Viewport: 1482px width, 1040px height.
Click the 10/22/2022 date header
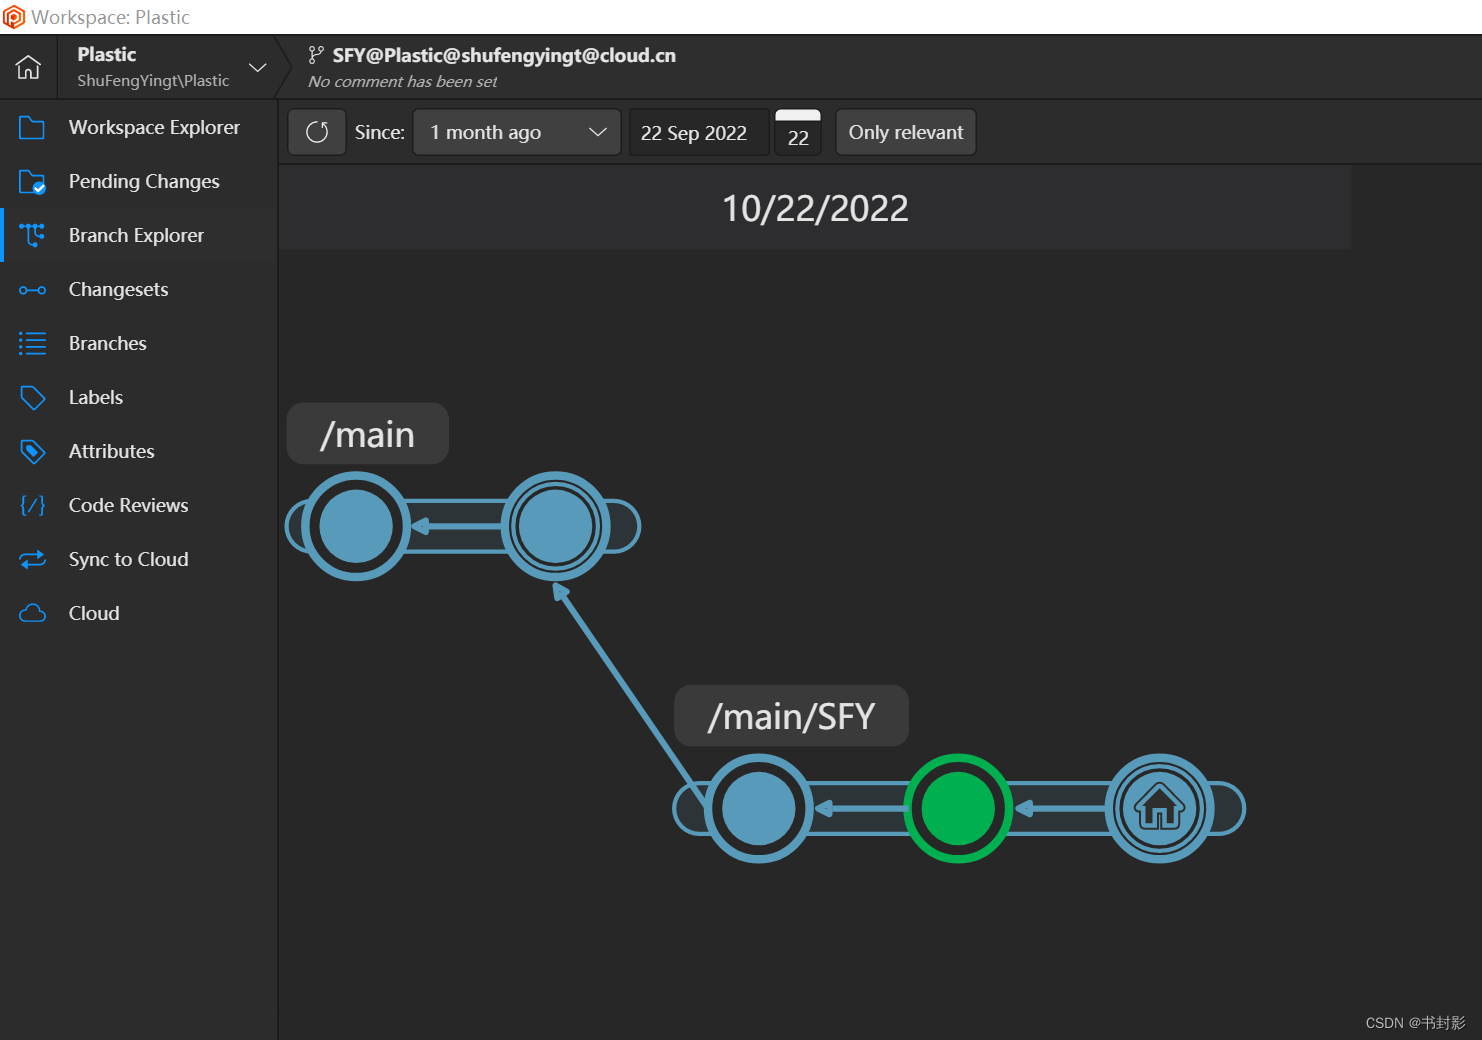click(x=815, y=208)
